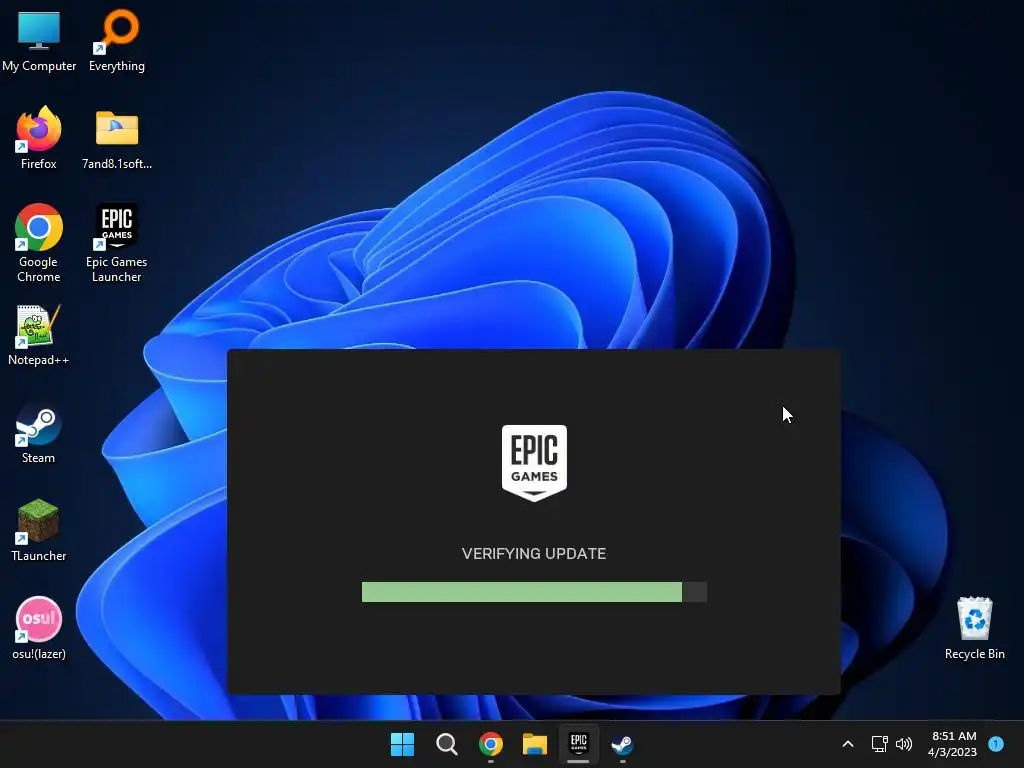Select the Recycle Bin icon
The image size is (1024, 768).
[x=974, y=628]
